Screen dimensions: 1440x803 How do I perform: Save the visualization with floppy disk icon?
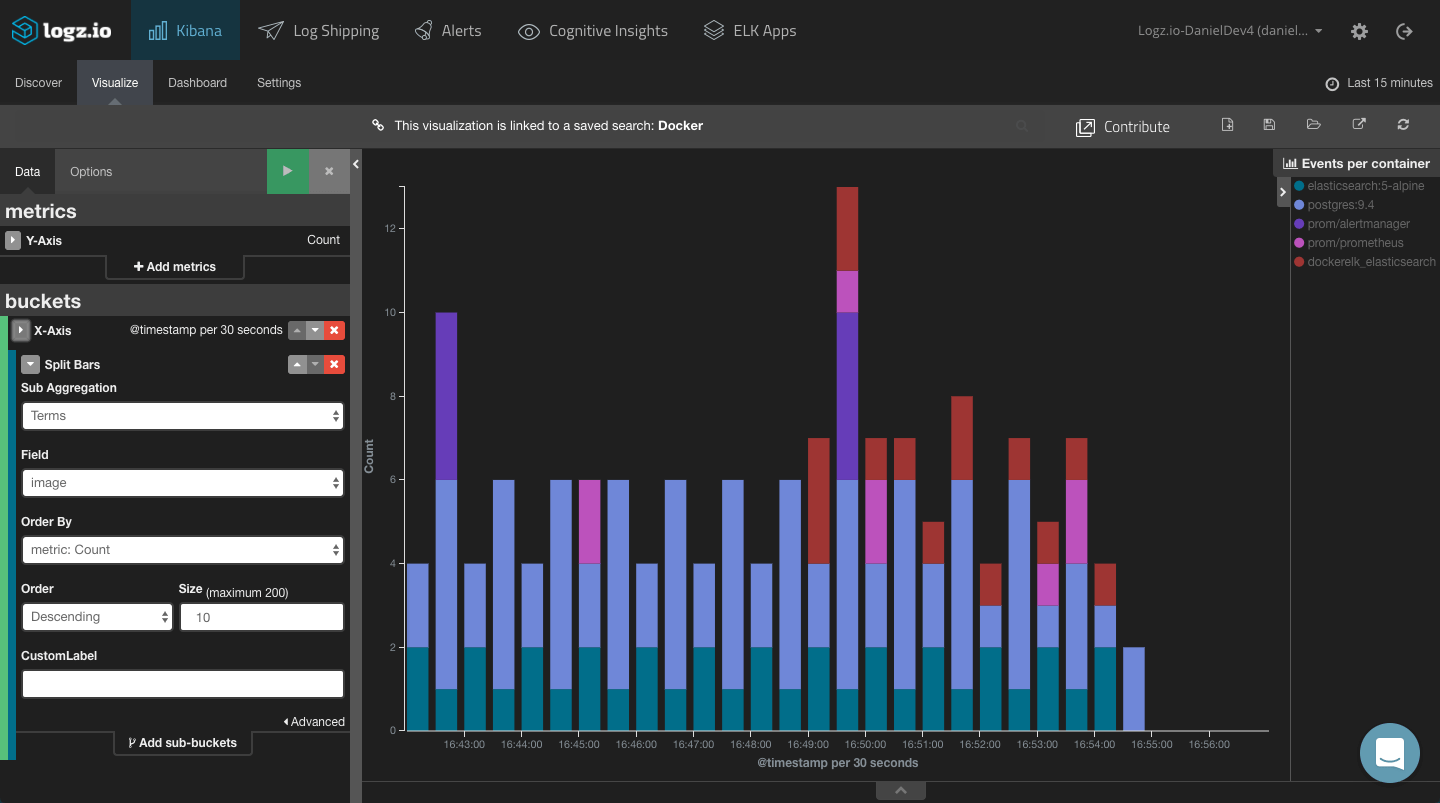pos(1269,125)
